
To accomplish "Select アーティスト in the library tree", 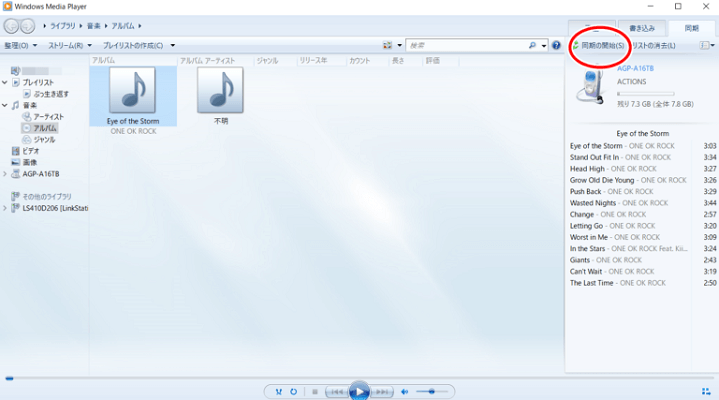I will click(x=48, y=117).
